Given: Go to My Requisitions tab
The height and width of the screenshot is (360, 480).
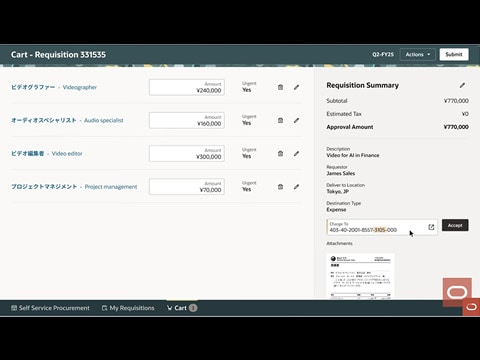Looking at the screenshot, I should 128,308.
